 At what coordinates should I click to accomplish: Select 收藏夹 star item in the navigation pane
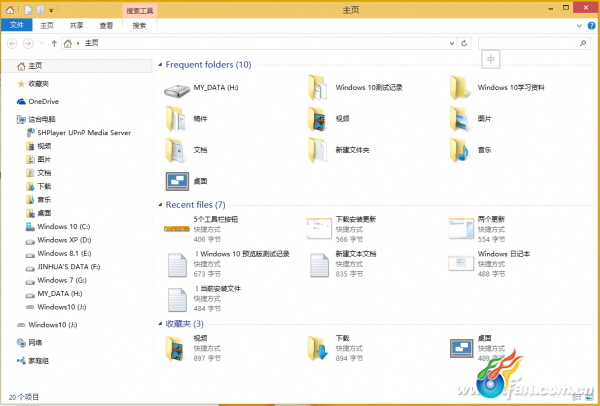(x=33, y=84)
